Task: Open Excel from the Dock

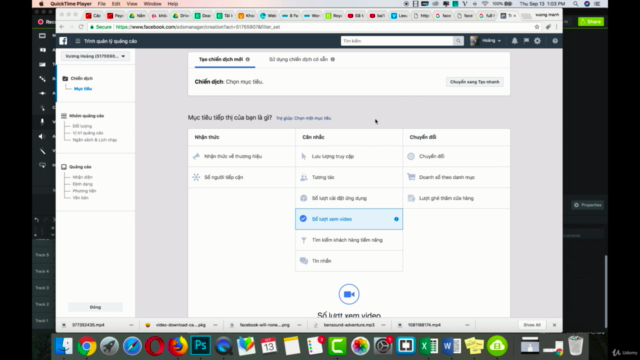Action: (429, 346)
